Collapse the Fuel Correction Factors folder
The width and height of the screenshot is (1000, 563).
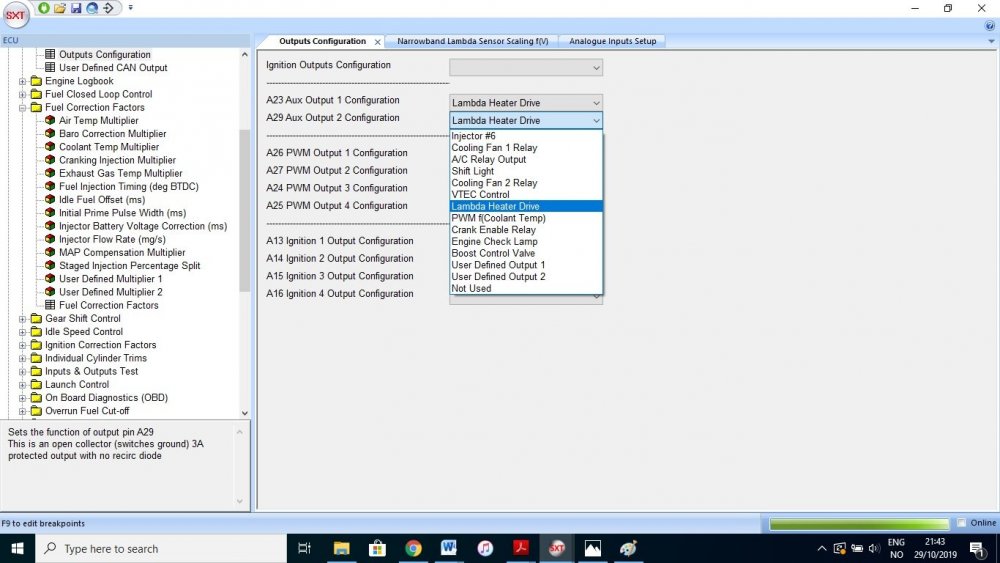tap(23, 108)
